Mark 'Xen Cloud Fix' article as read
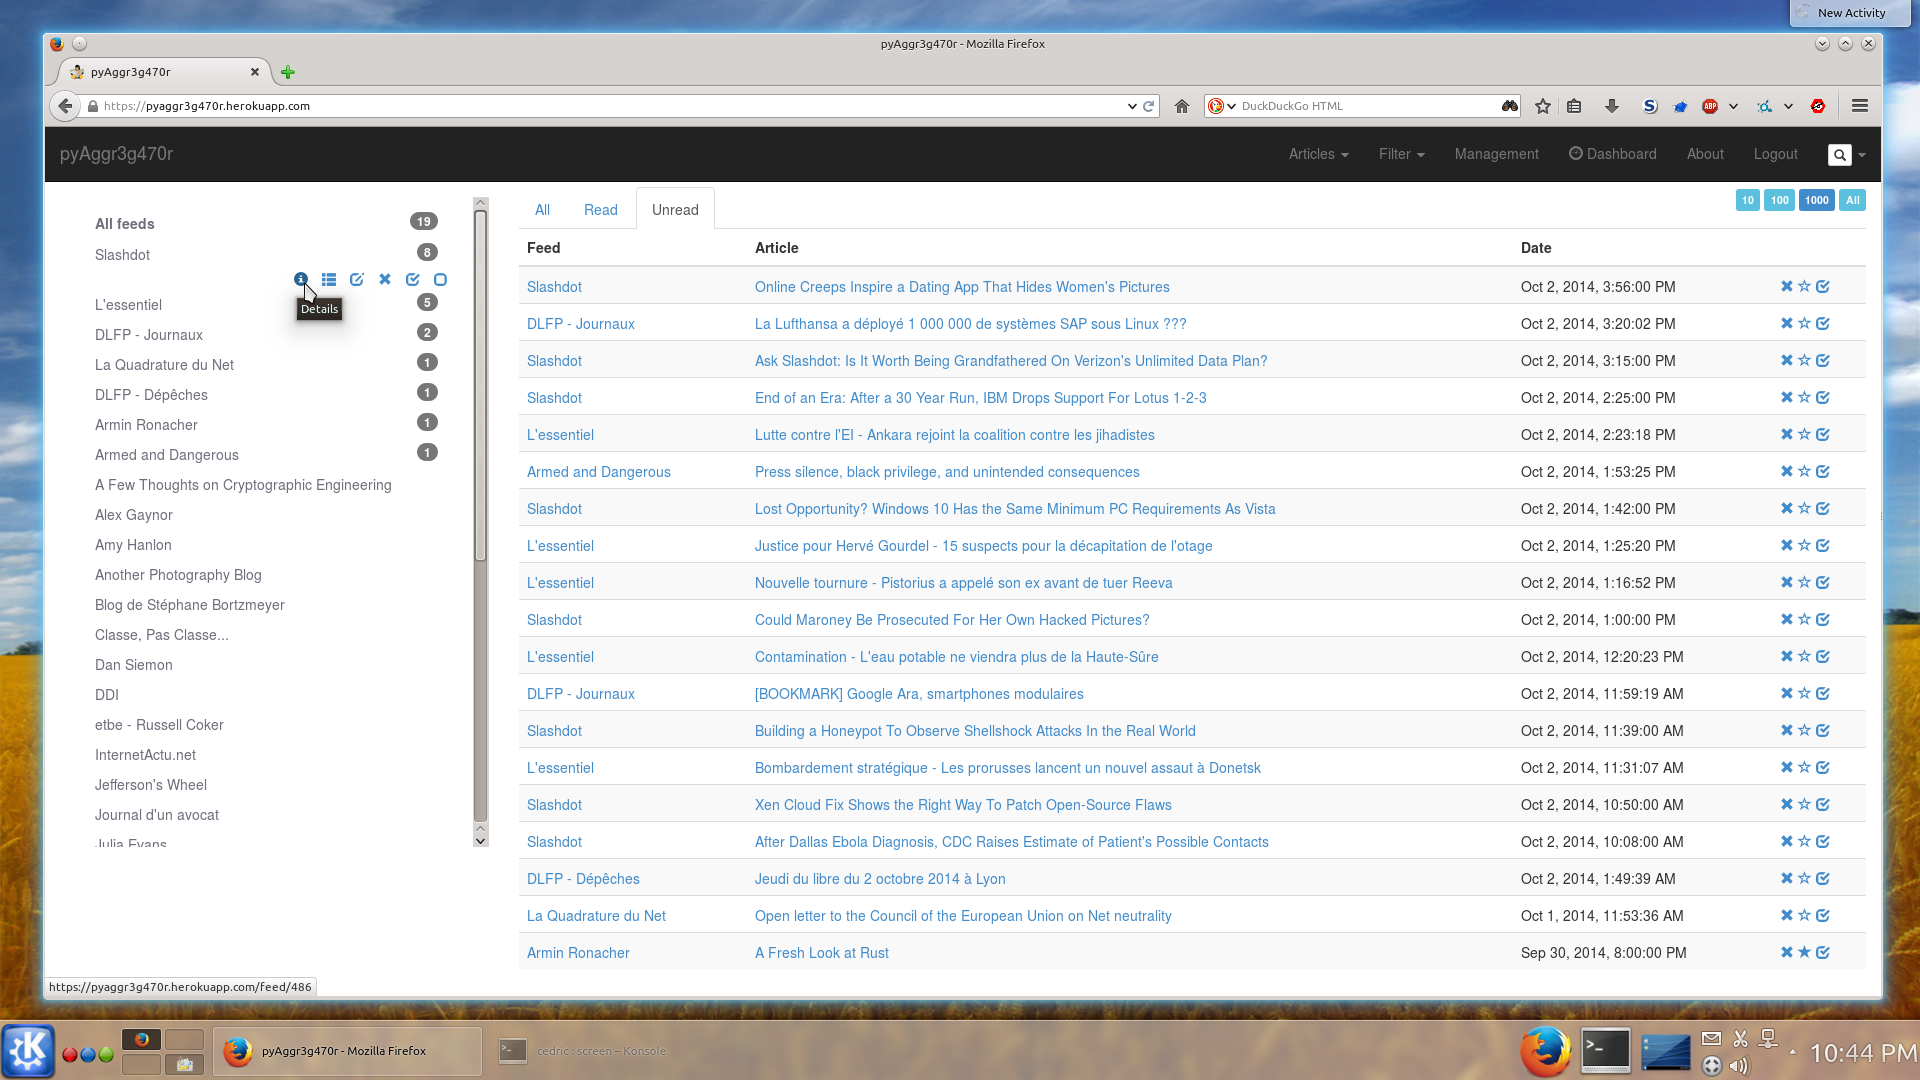Image resolution: width=1920 pixels, height=1080 pixels. click(x=1823, y=805)
